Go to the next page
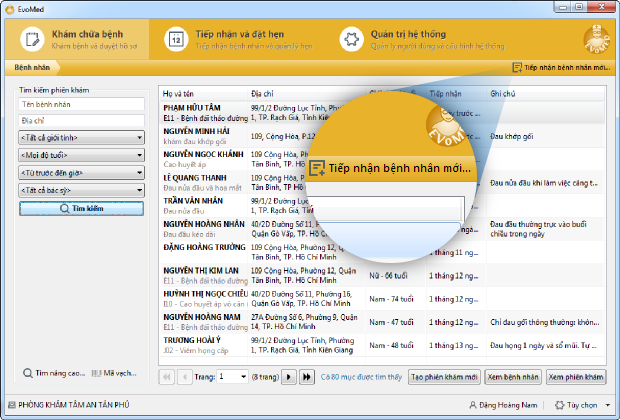This screenshot has width=620, height=420. [289, 377]
